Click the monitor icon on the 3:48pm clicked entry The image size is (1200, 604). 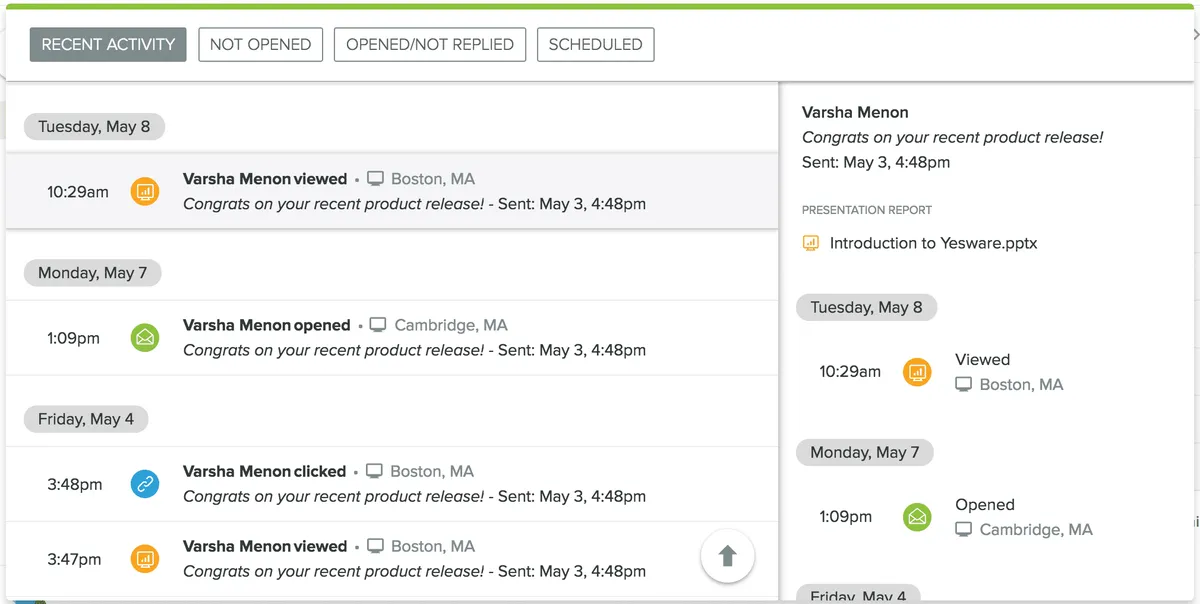tap(375, 470)
